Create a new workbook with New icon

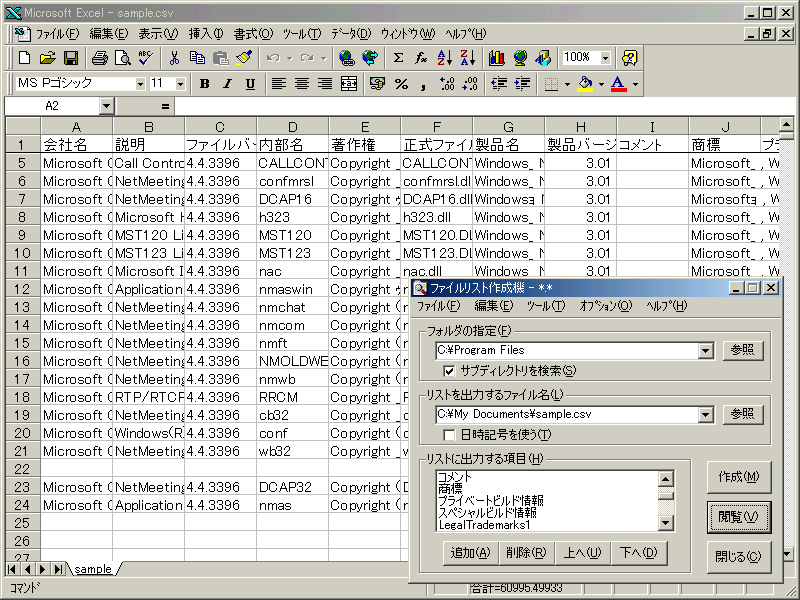pyautogui.click(x=24, y=58)
